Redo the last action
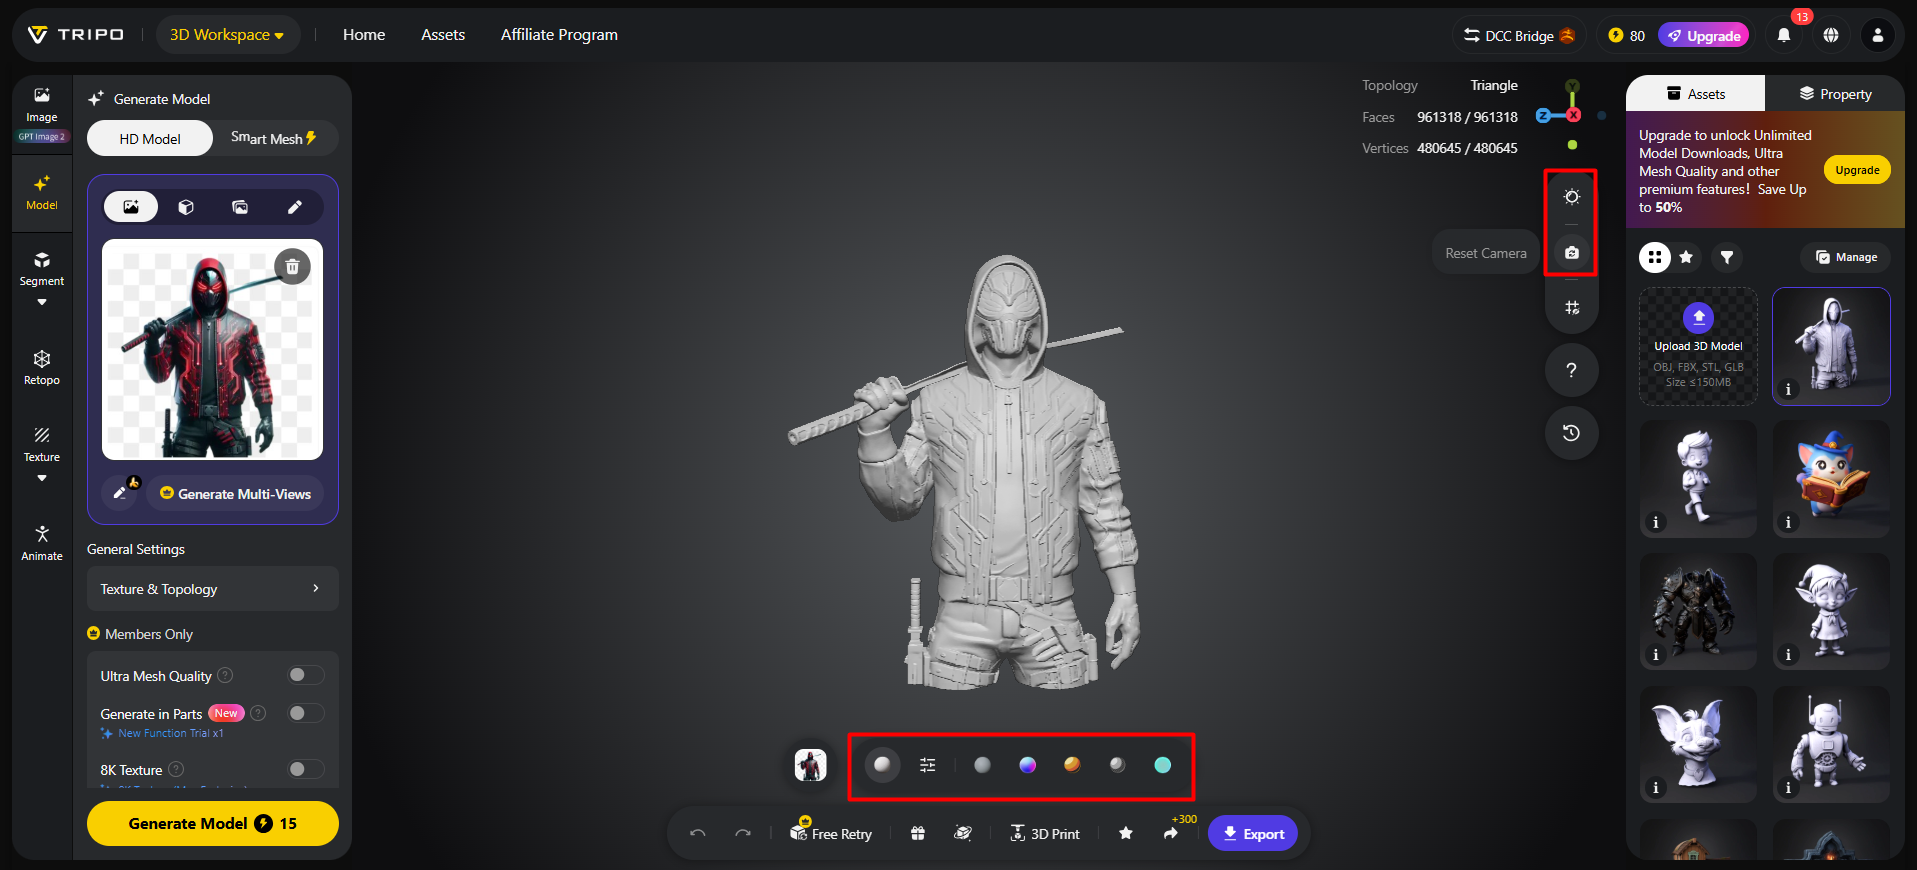Viewport: 1917px width, 870px height. point(743,833)
